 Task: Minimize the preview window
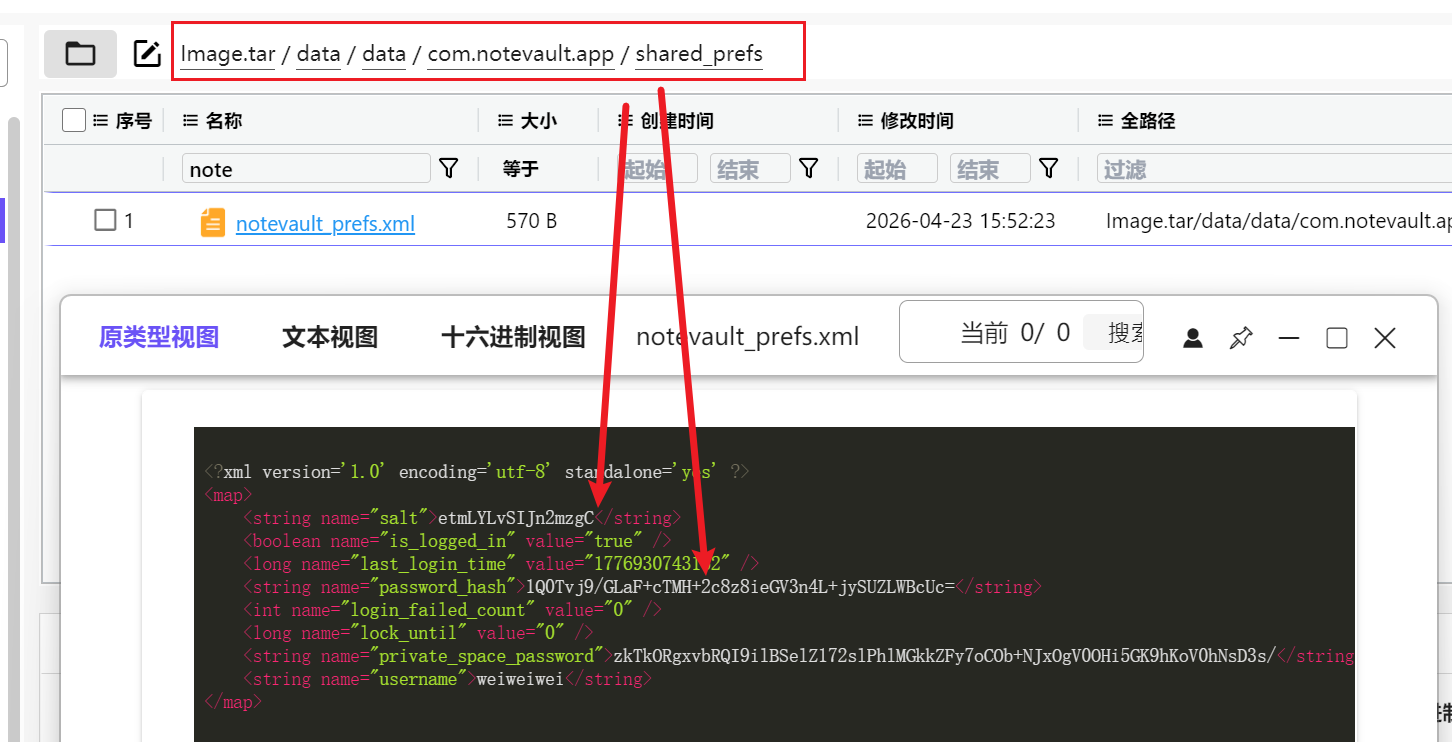pos(1289,338)
